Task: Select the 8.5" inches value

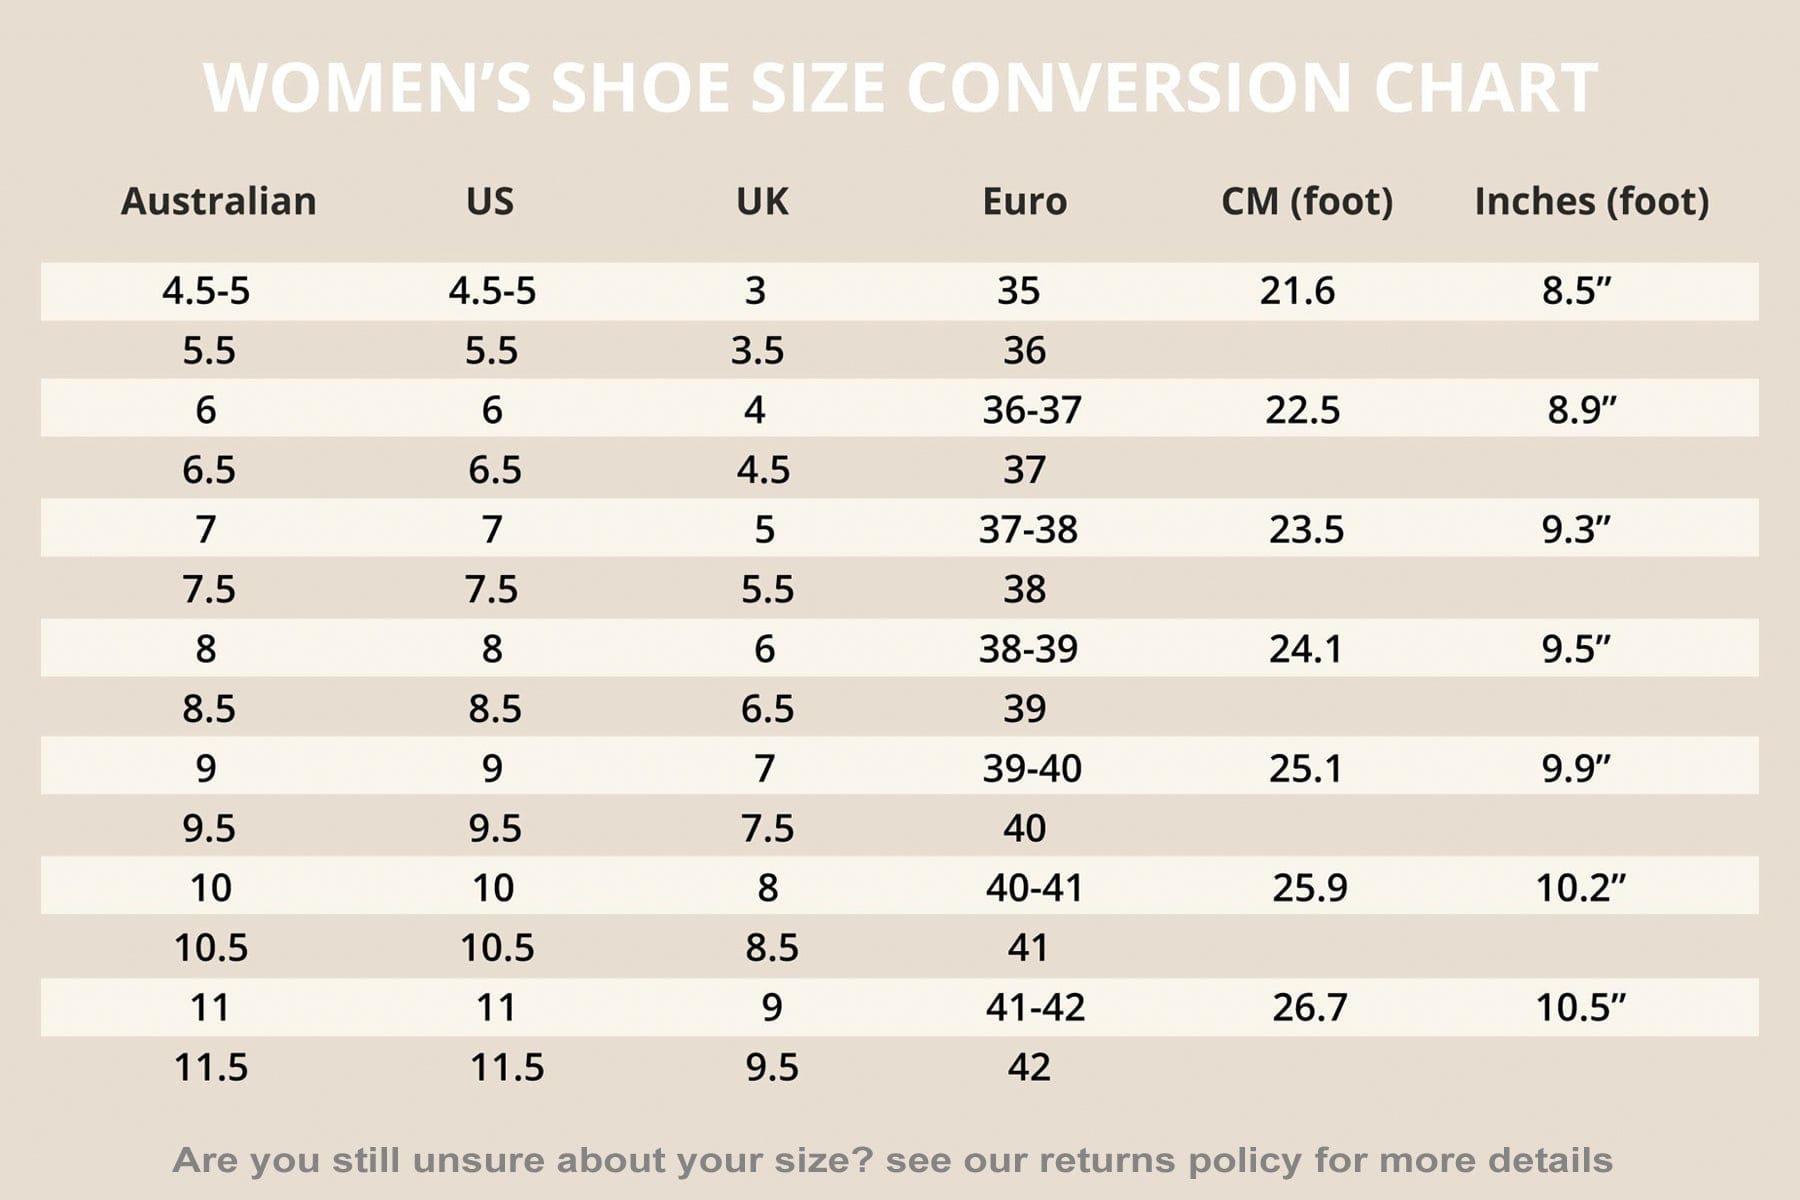Action: [x=1576, y=291]
